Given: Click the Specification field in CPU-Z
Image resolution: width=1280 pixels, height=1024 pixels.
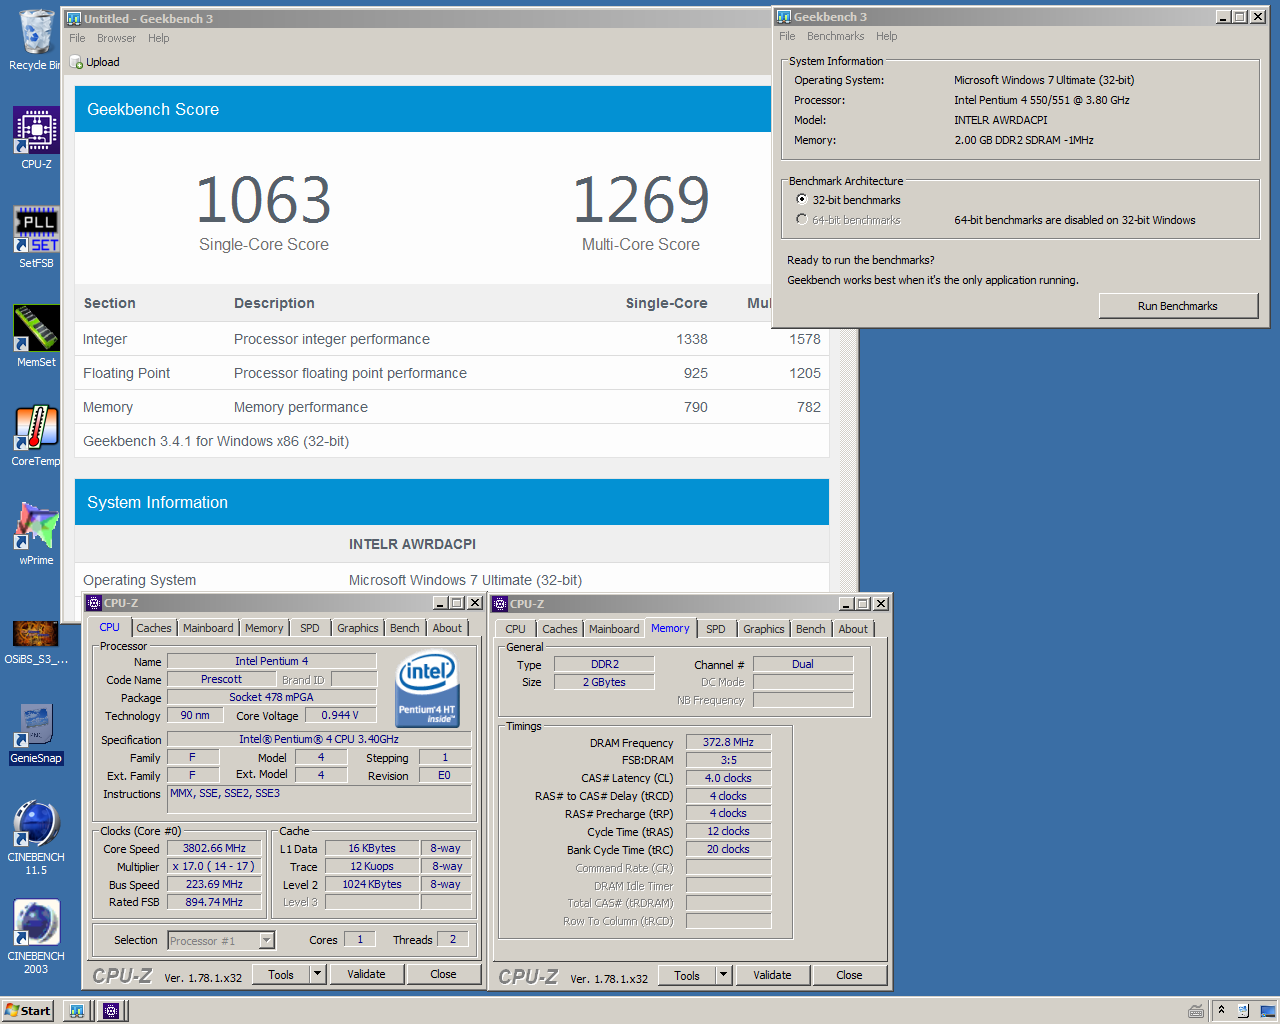Looking at the screenshot, I should (319, 739).
